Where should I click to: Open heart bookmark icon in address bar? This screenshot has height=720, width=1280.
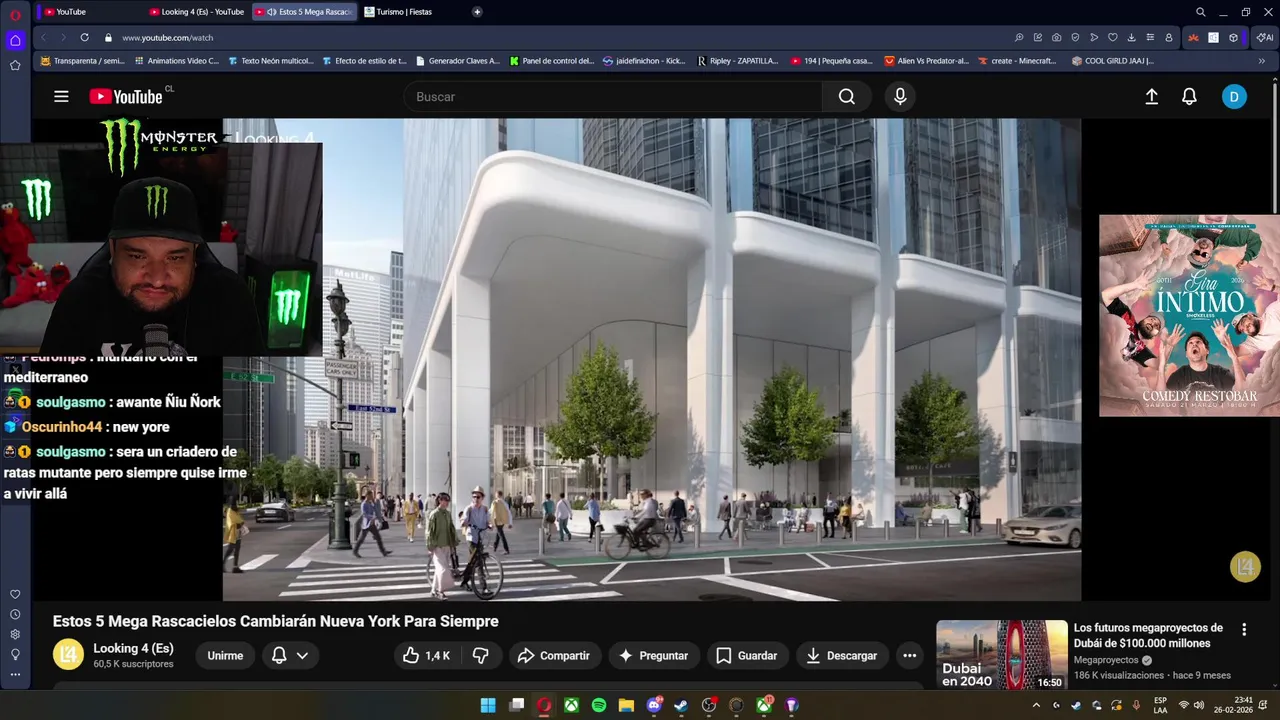[1112, 37]
